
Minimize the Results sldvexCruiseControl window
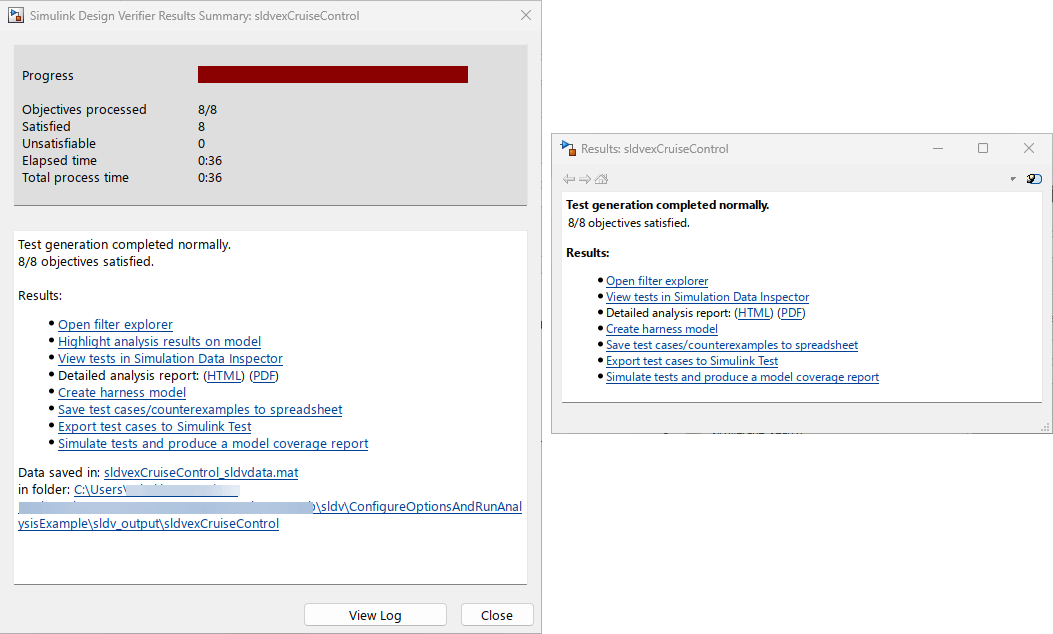coord(938,148)
